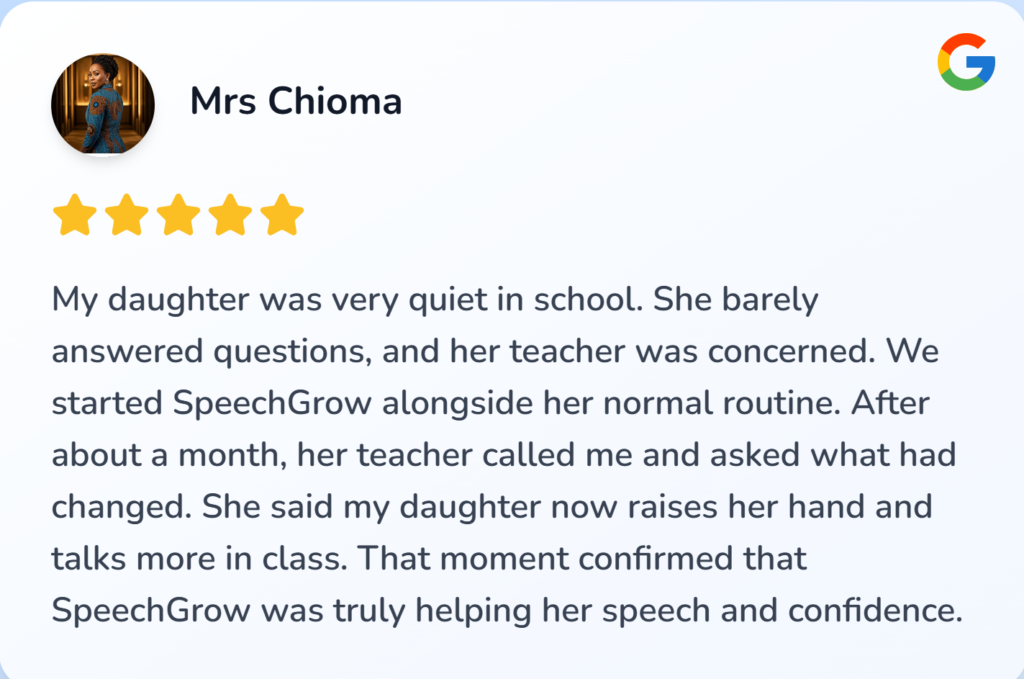Screen dimensions: 1024x679
Task: Click the fourth yellow rating star
Action: tap(230, 215)
